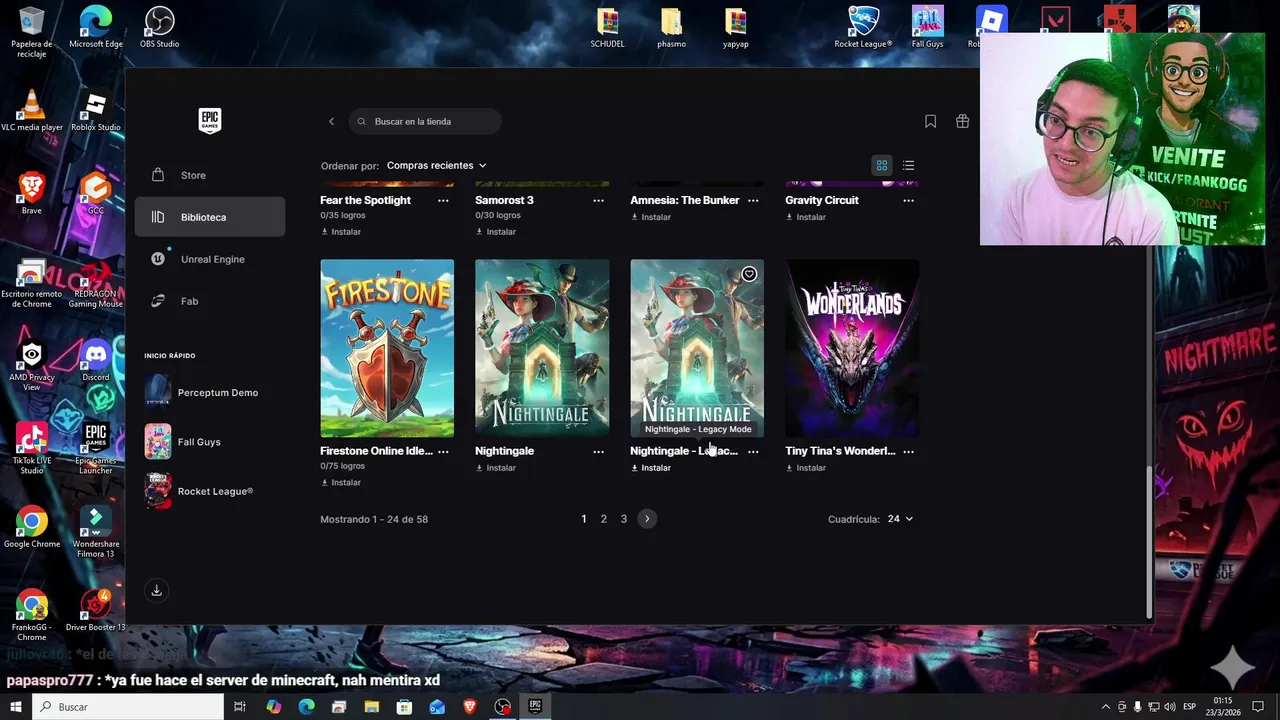Open options menu for Nightingale
The height and width of the screenshot is (720, 1280).
(x=598, y=451)
